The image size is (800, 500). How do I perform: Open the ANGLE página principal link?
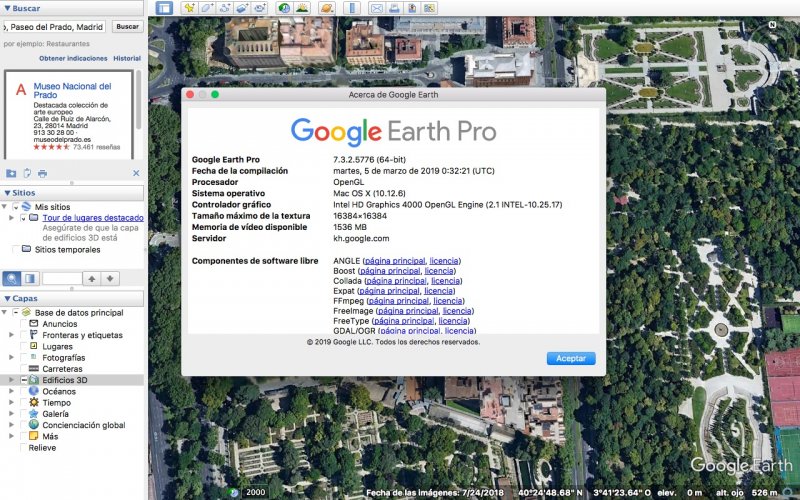pyautogui.click(x=393, y=261)
